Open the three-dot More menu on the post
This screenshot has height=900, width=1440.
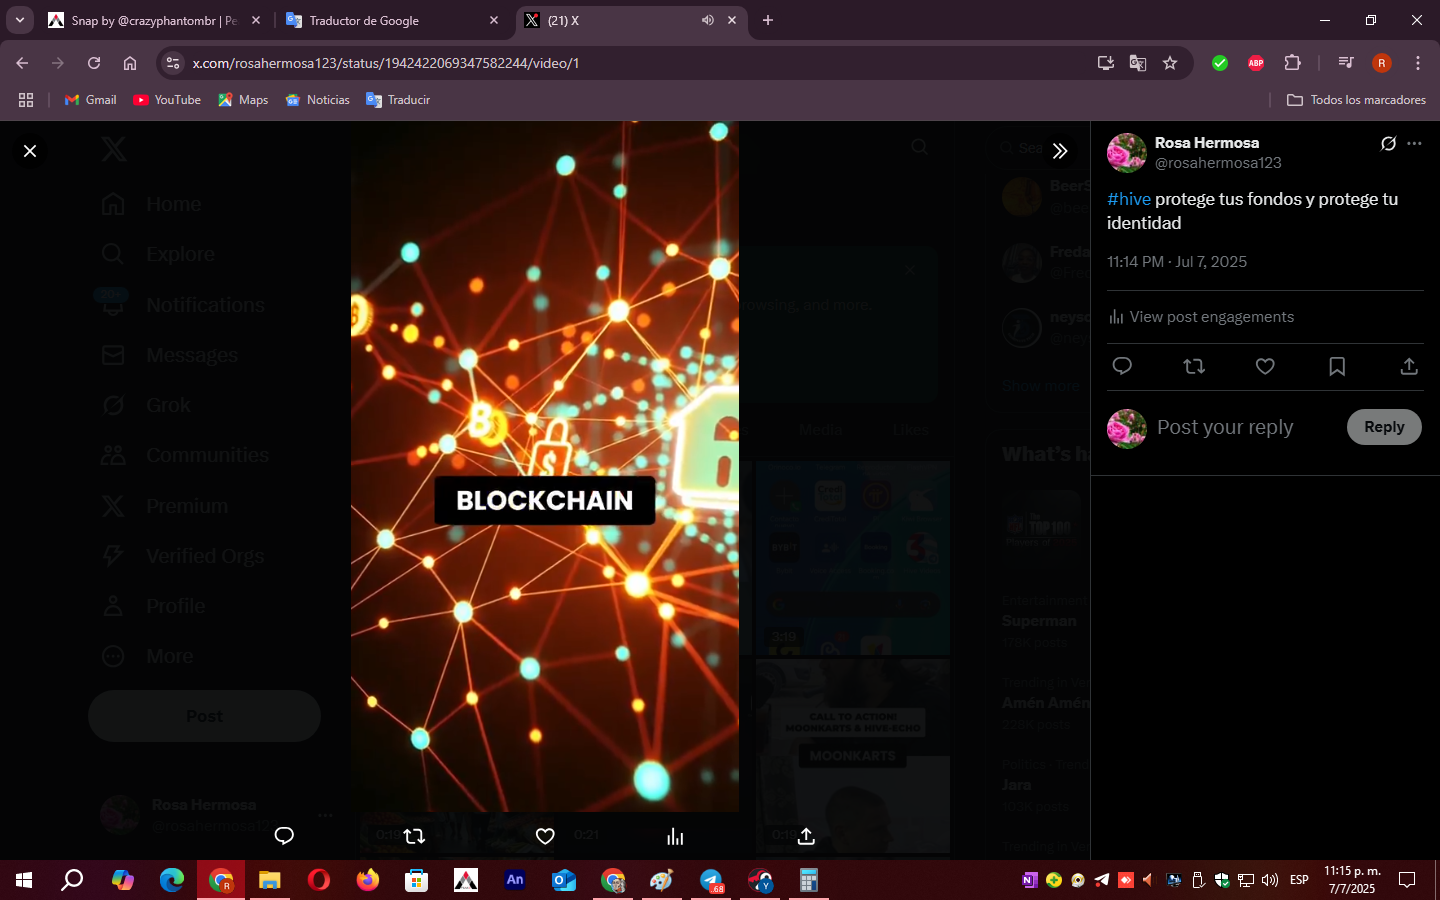[1414, 143]
